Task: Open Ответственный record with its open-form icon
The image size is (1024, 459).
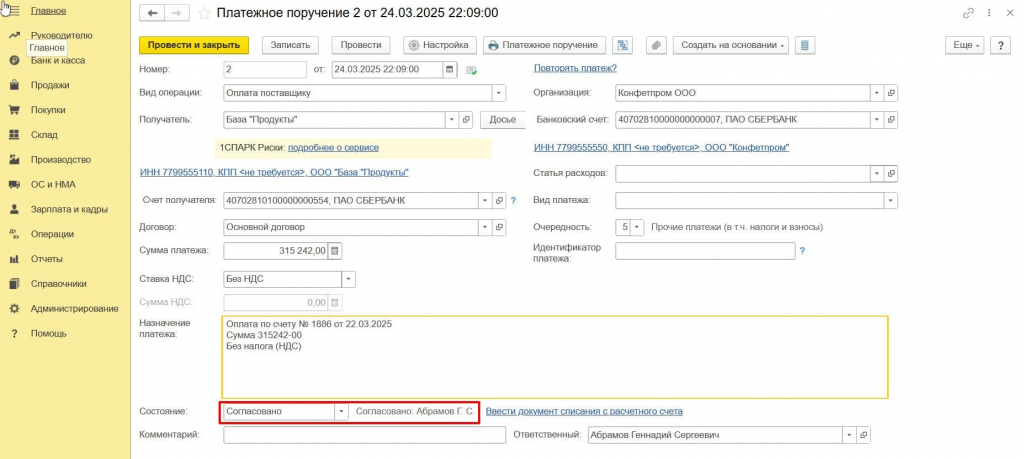Action: click(863, 435)
